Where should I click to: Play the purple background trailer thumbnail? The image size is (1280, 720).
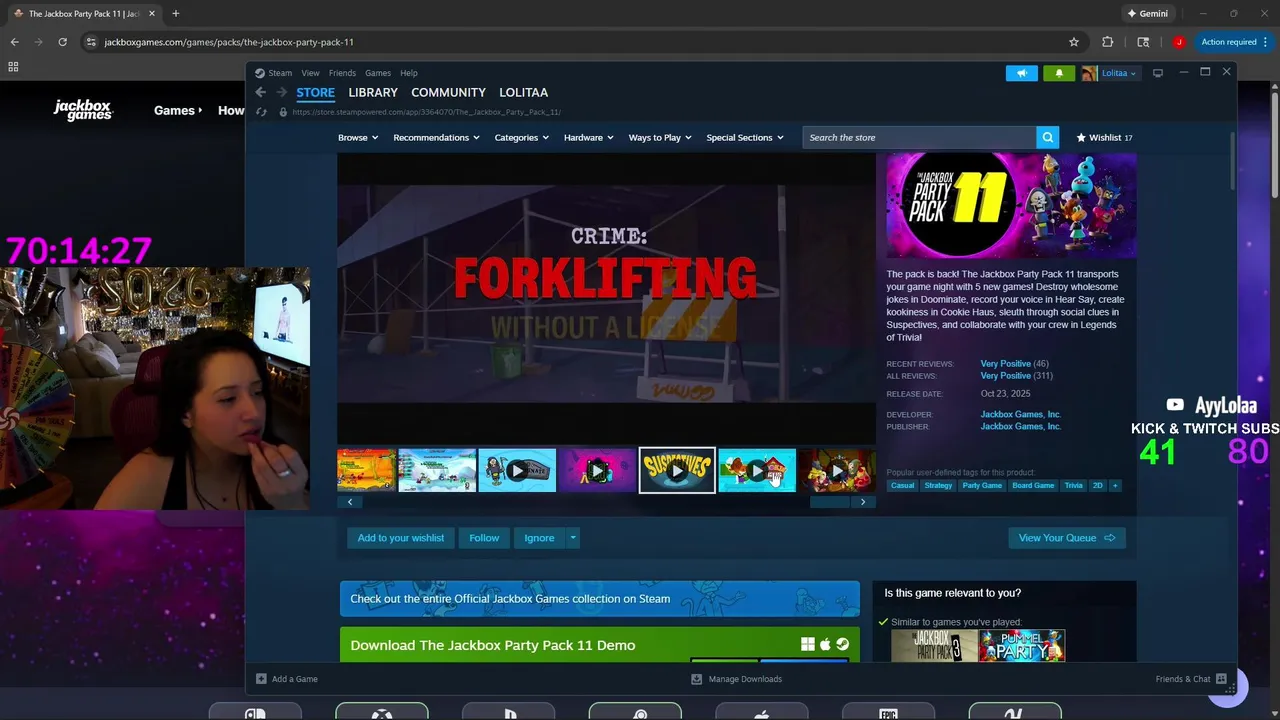click(597, 470)
